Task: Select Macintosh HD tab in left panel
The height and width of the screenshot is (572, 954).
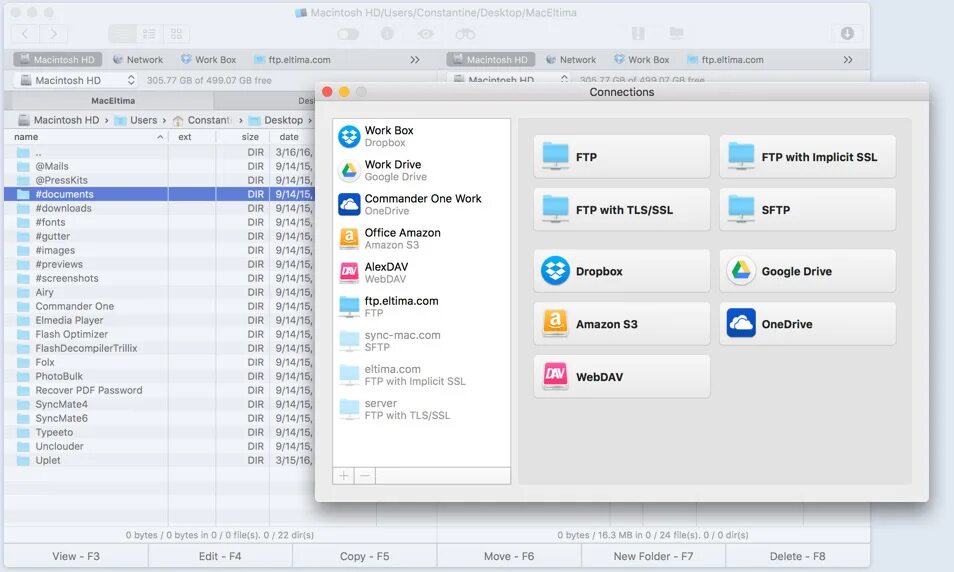Action: tap(57, 60)
